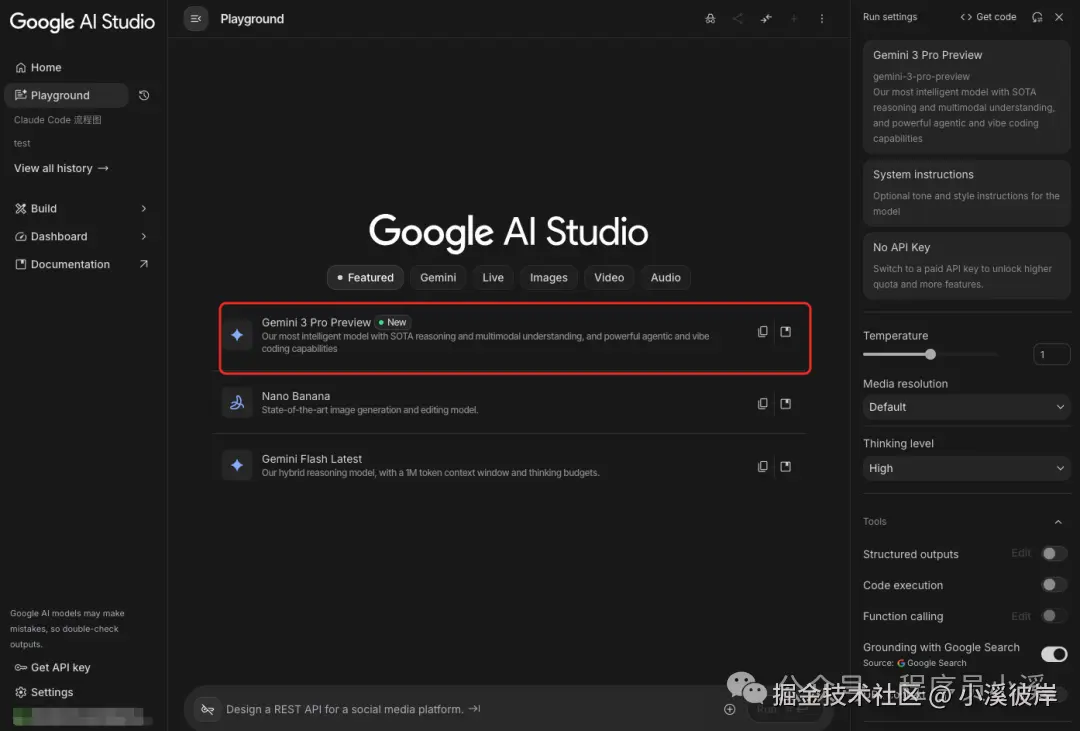Open the Claude Code history entry
The width and height of the screenshot is (1080, 731).
(x=58, y=120)
